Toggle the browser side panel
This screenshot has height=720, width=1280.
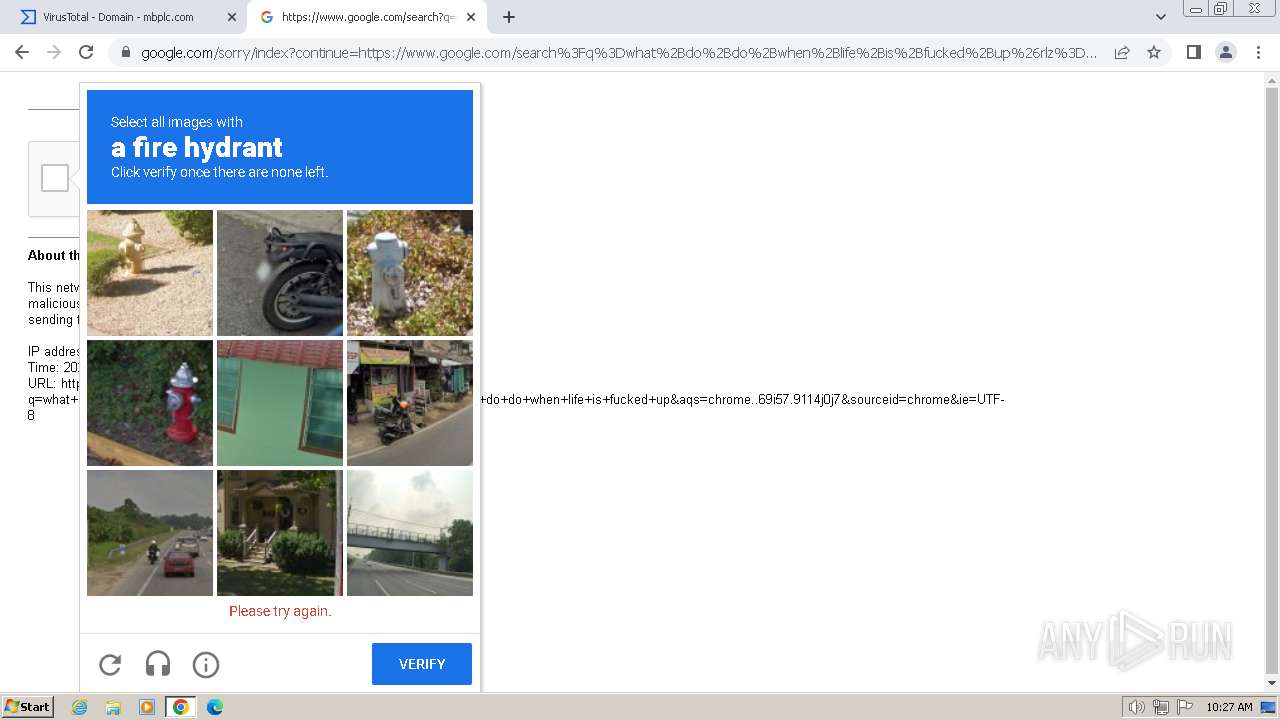pos(1193,52)
